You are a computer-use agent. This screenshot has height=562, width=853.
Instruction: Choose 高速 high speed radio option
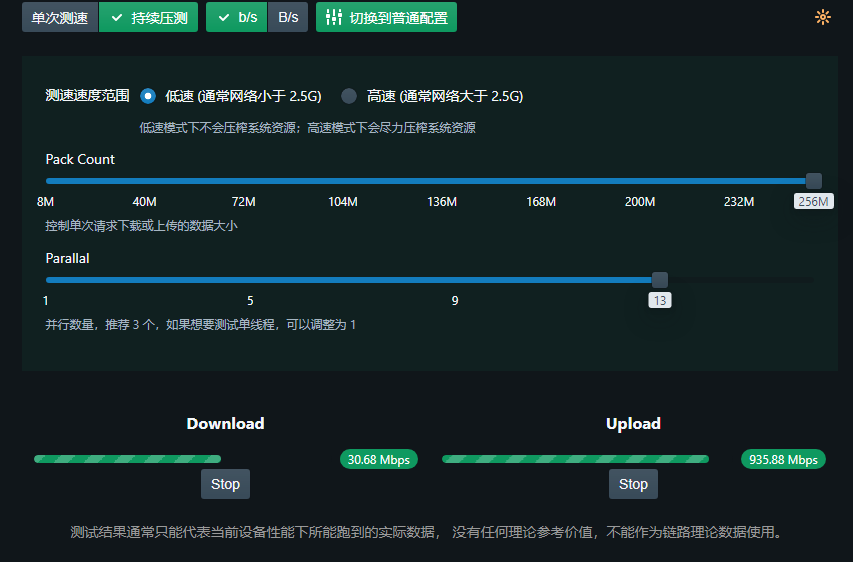tap(349, 96)
